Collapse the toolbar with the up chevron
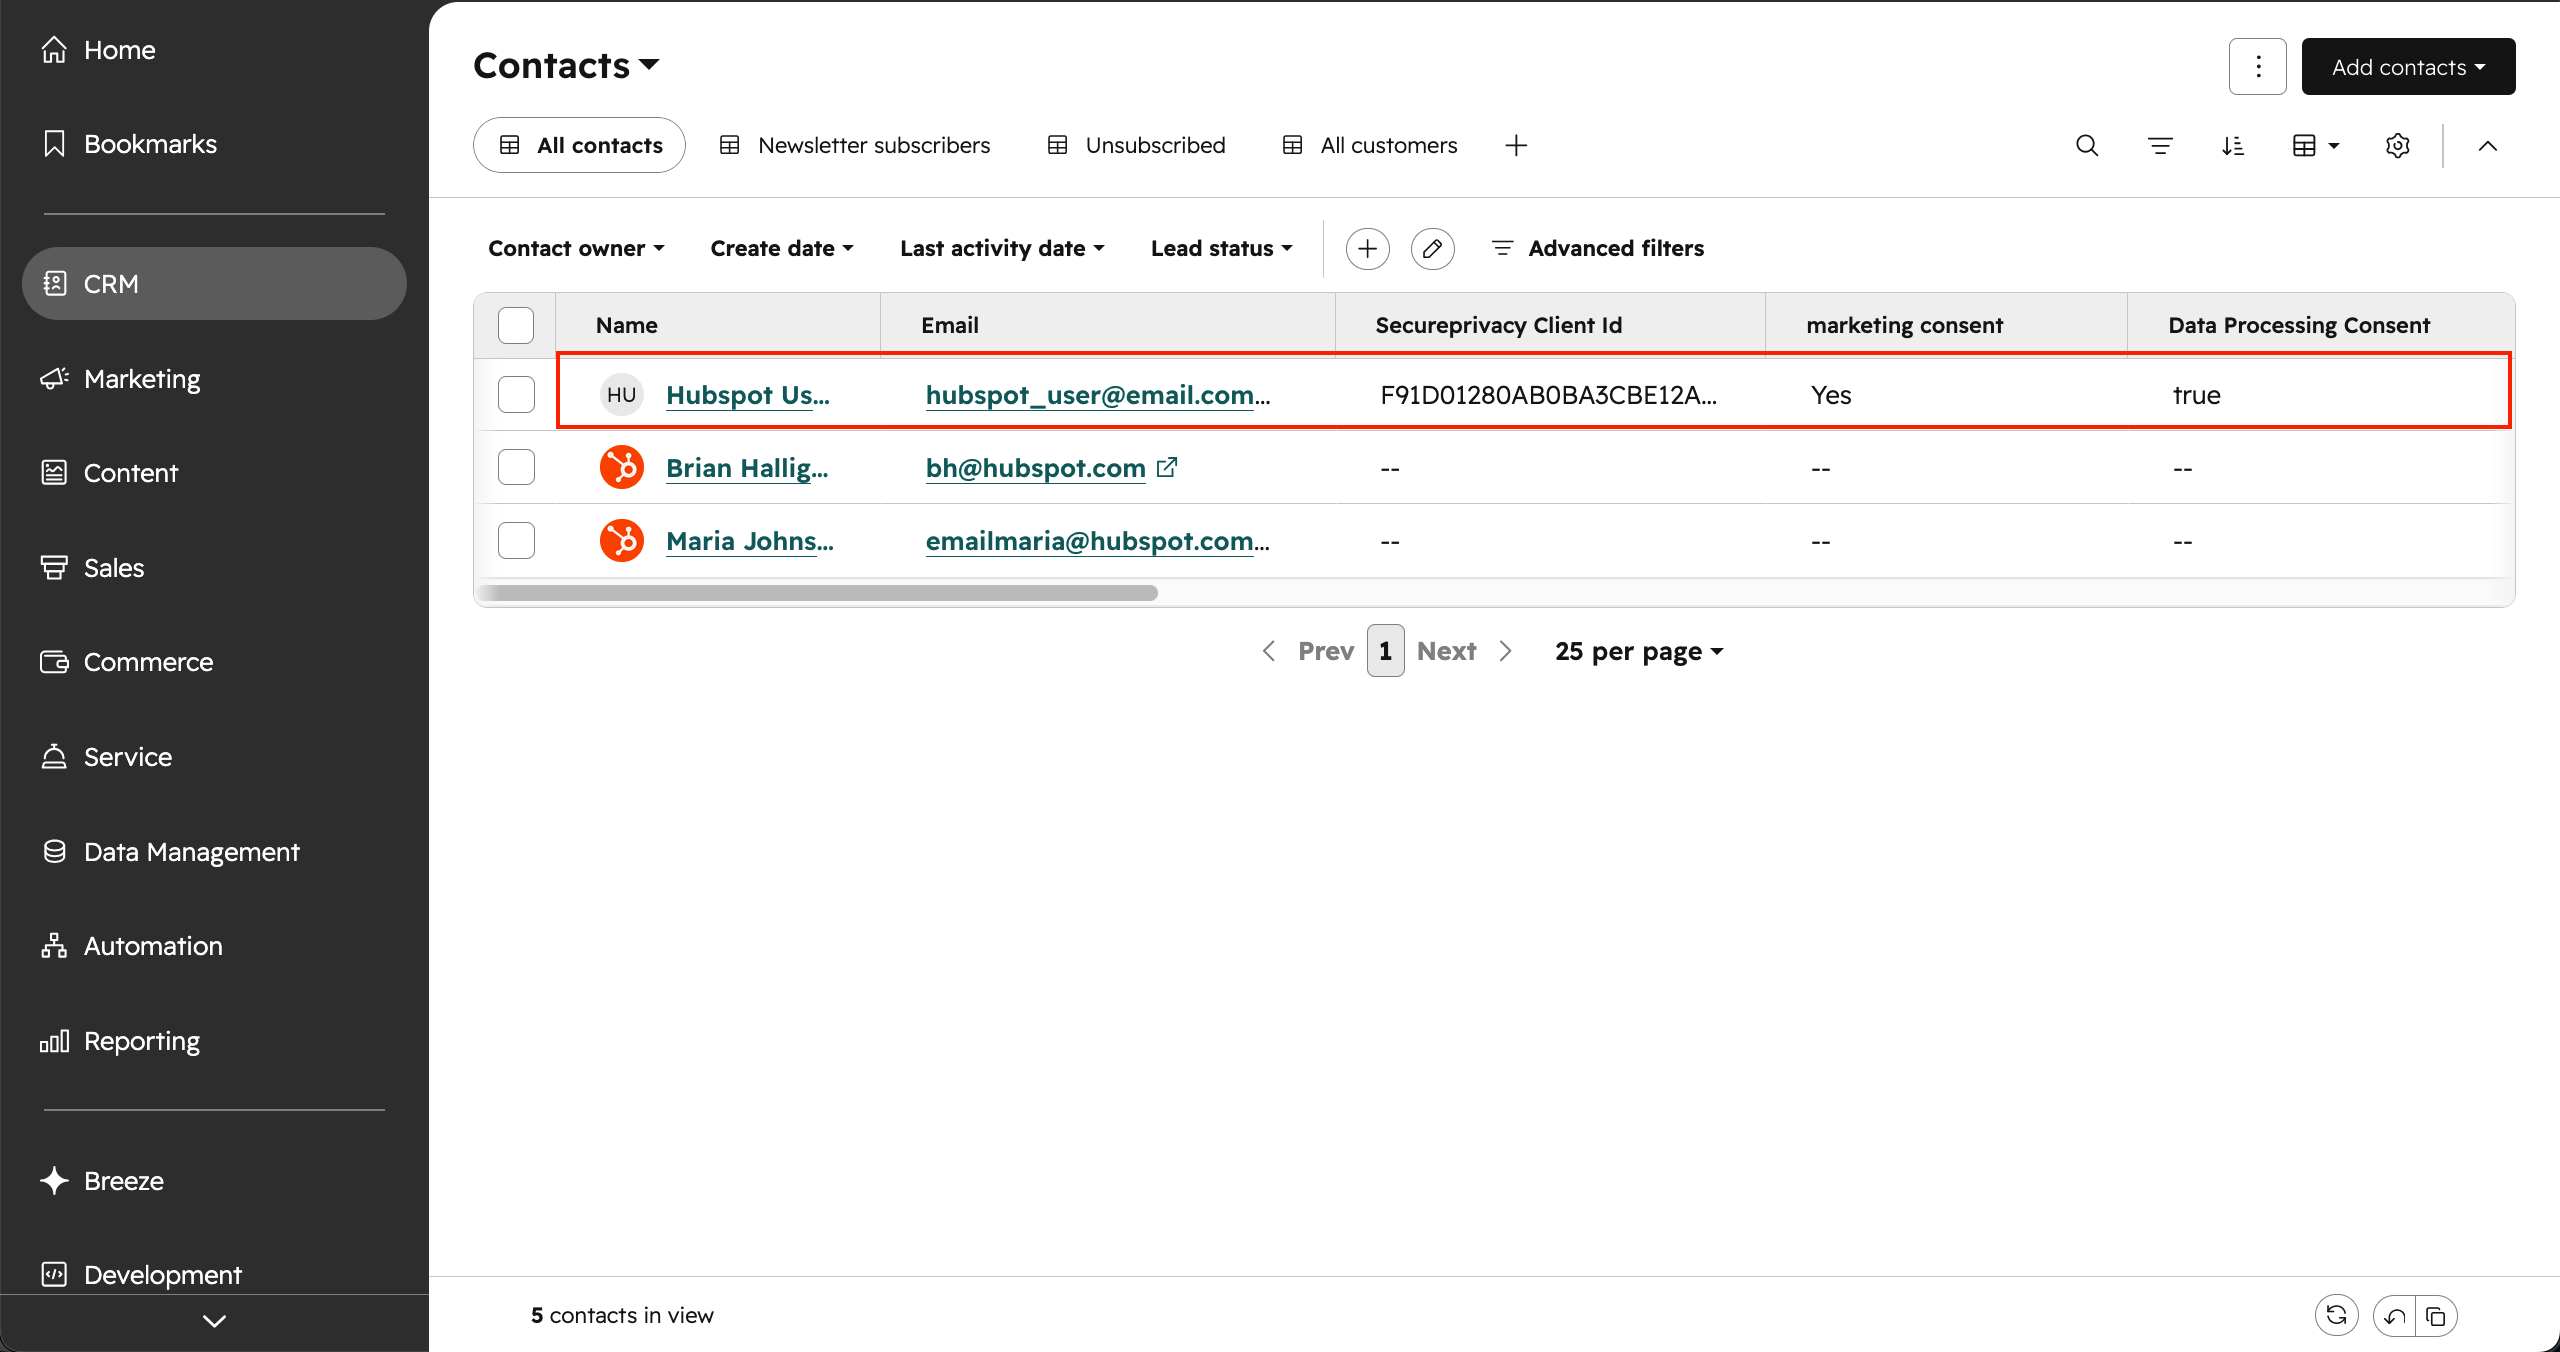This screenshot has width=2560, height=1352. point(2487,146)
